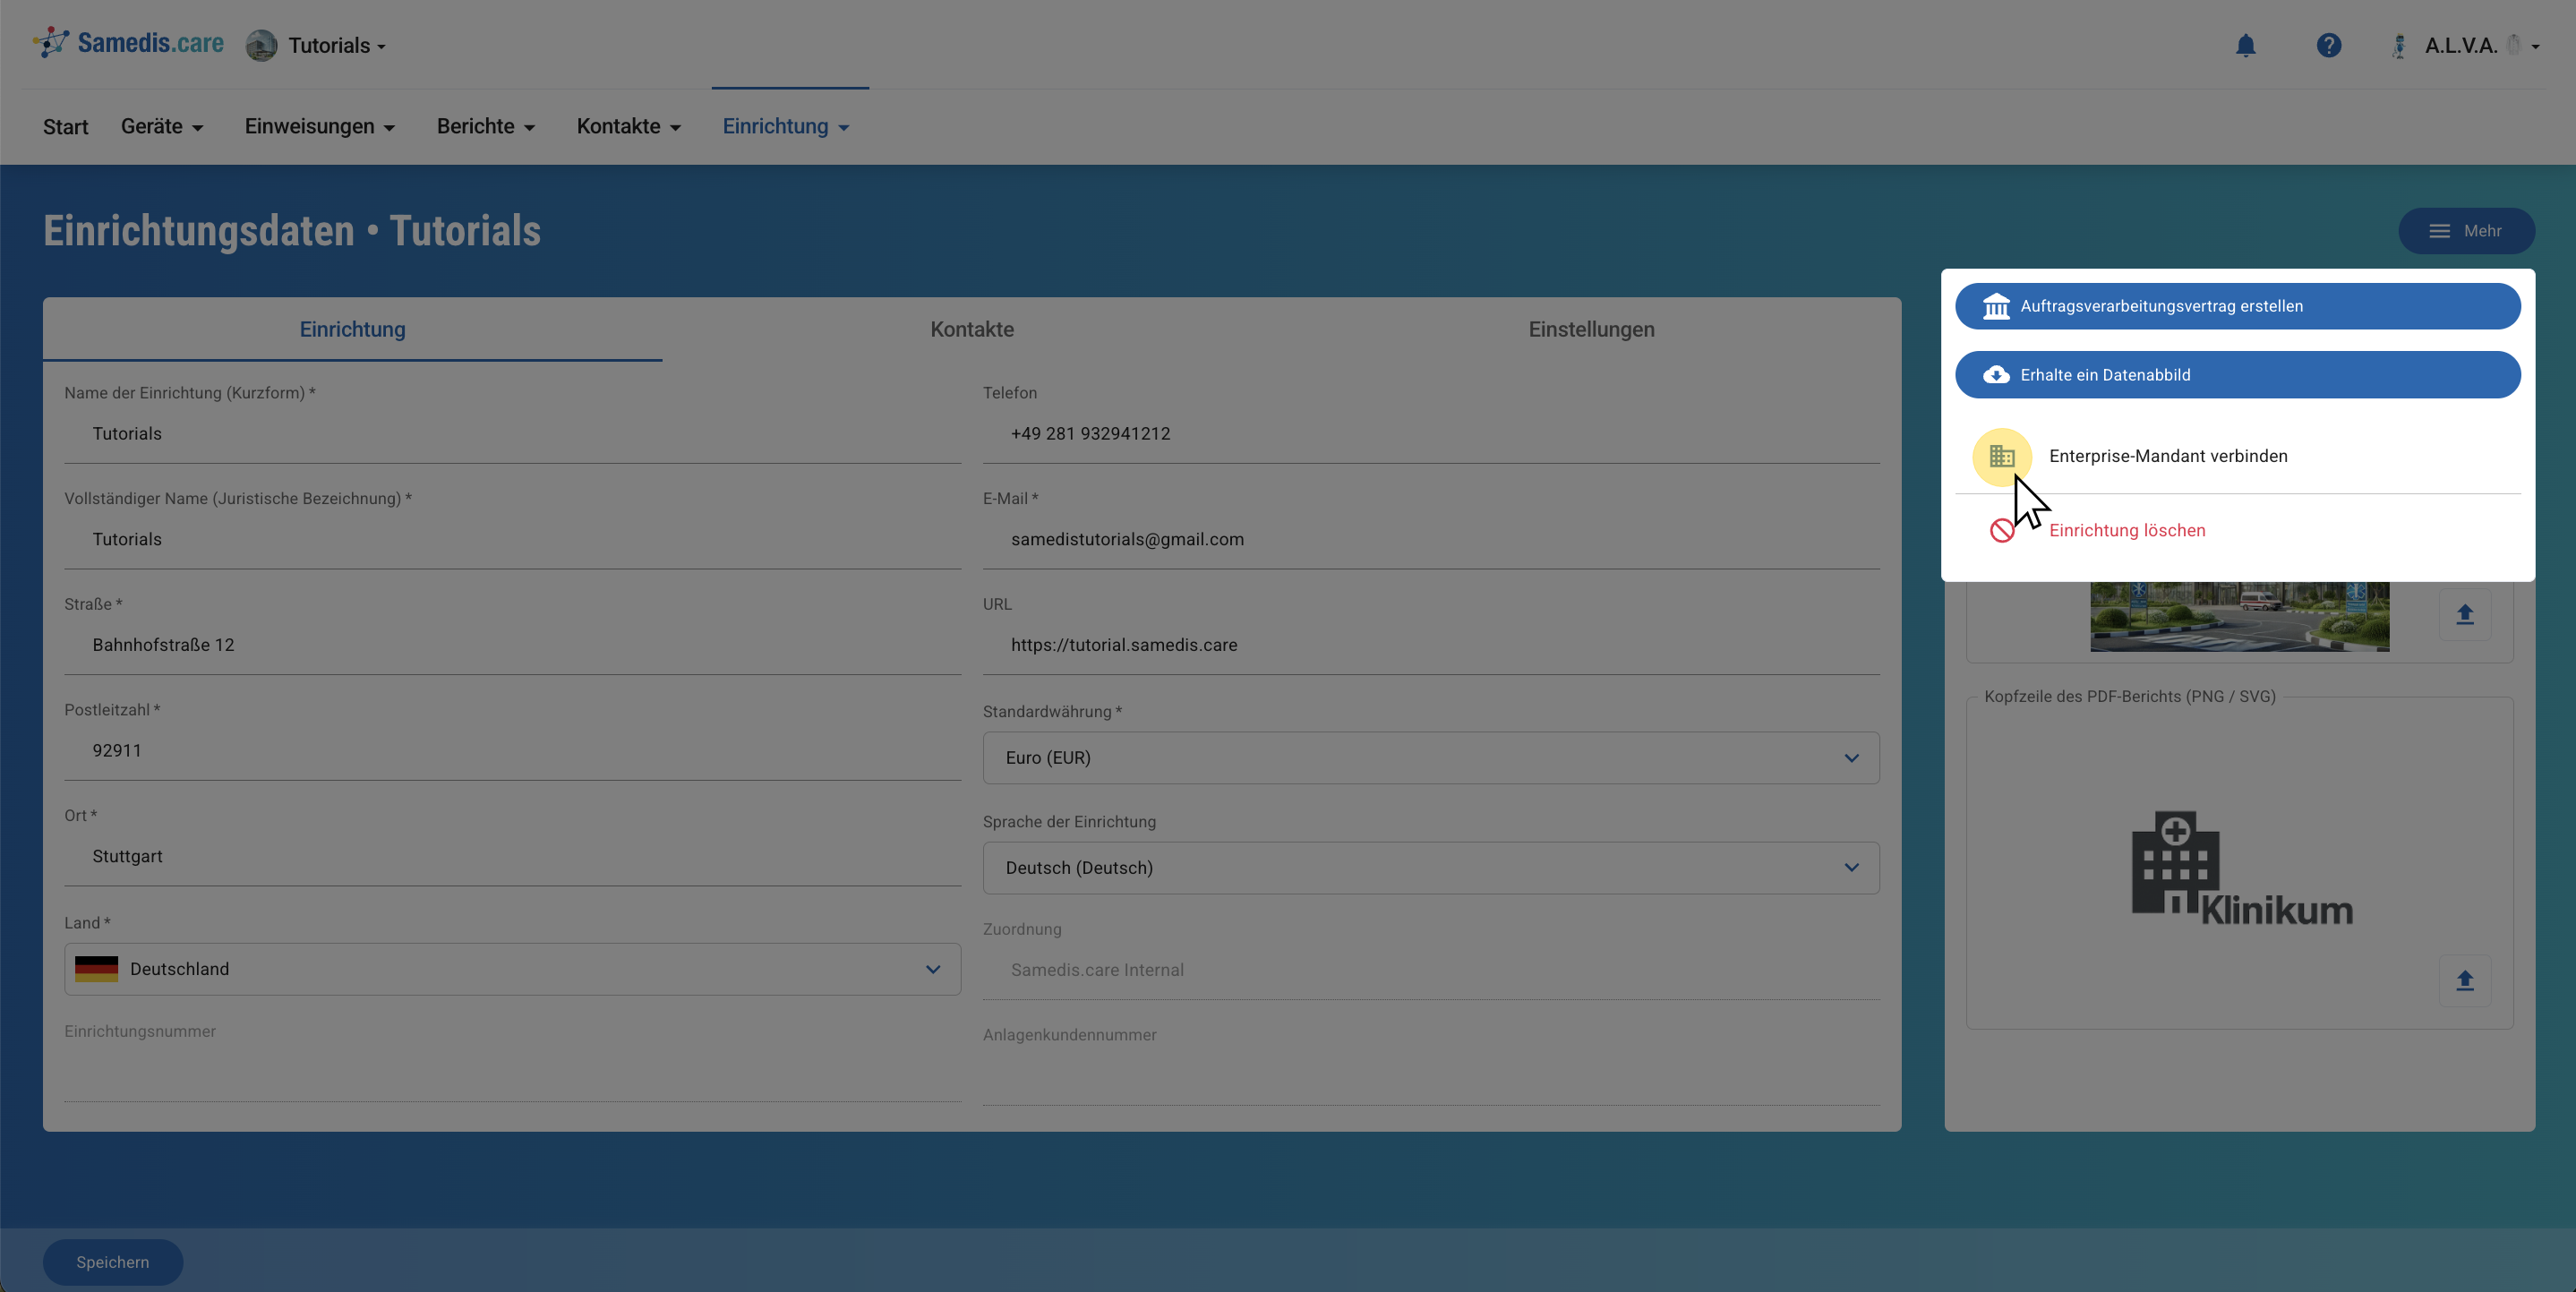Image resolution: width=2576 pixels, height=1292 pixels.
Task: Open the Land Deutschland dropdown
Action: 512,969
